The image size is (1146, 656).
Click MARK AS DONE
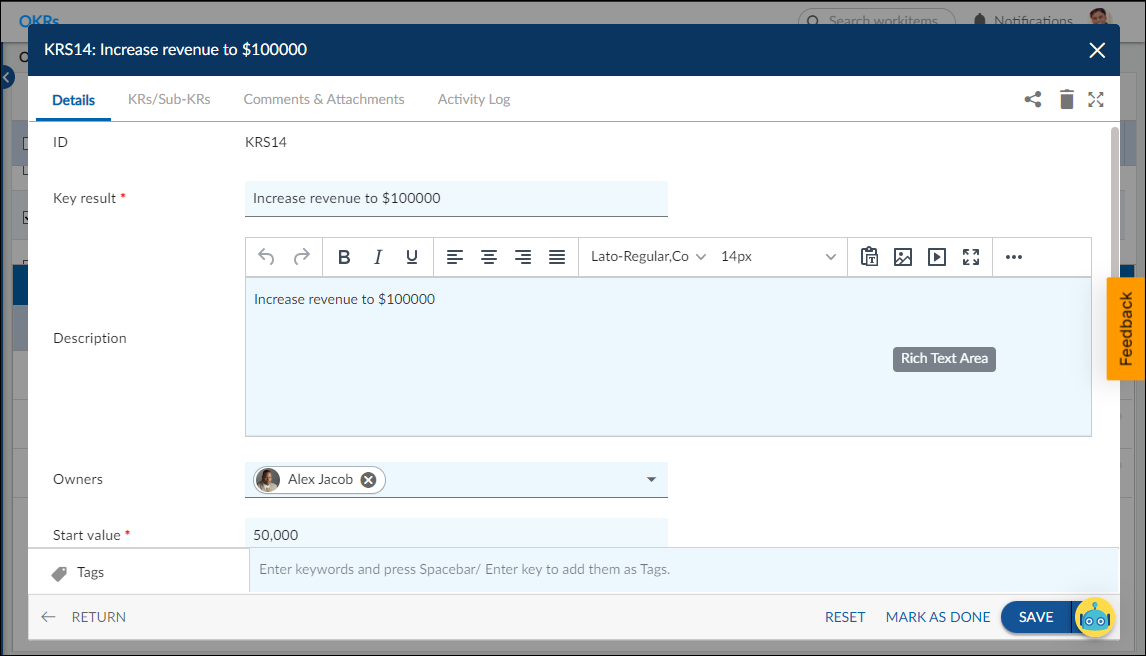[937, 617]
